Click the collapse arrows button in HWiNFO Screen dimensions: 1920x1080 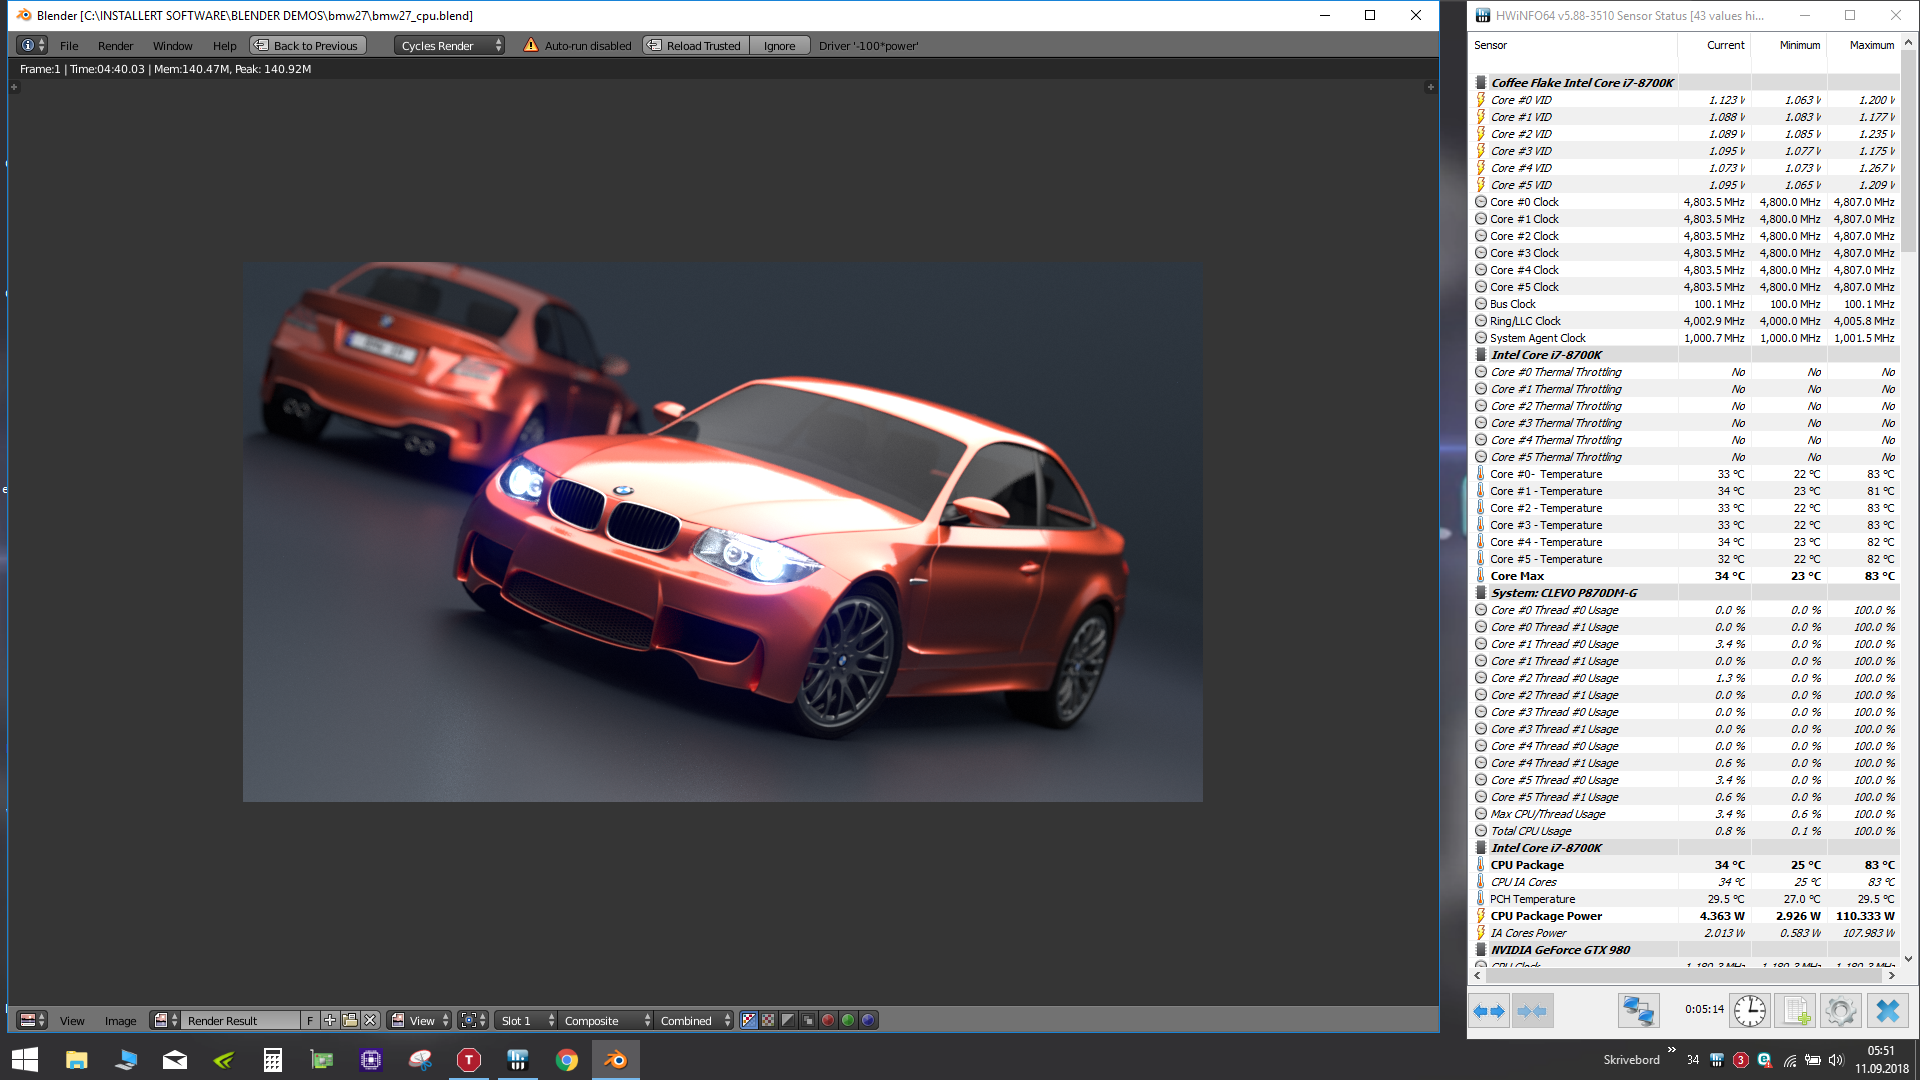[x=1532, y=1011]
